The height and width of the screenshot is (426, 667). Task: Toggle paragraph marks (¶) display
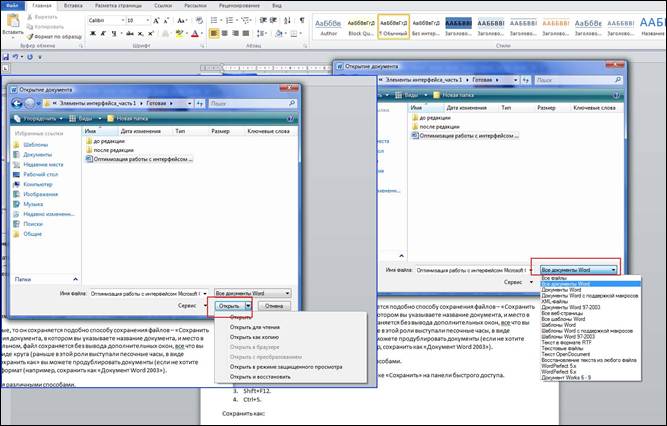[x=302, y=20]
